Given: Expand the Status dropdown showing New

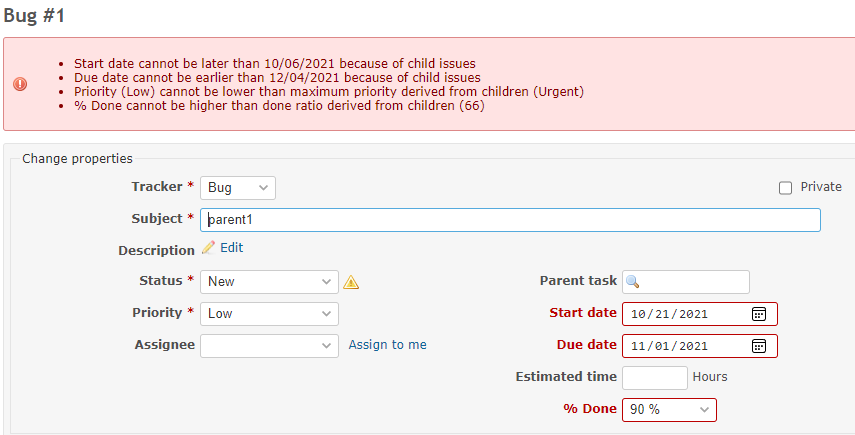Looking at the screenshot, I should pos(269,282).
